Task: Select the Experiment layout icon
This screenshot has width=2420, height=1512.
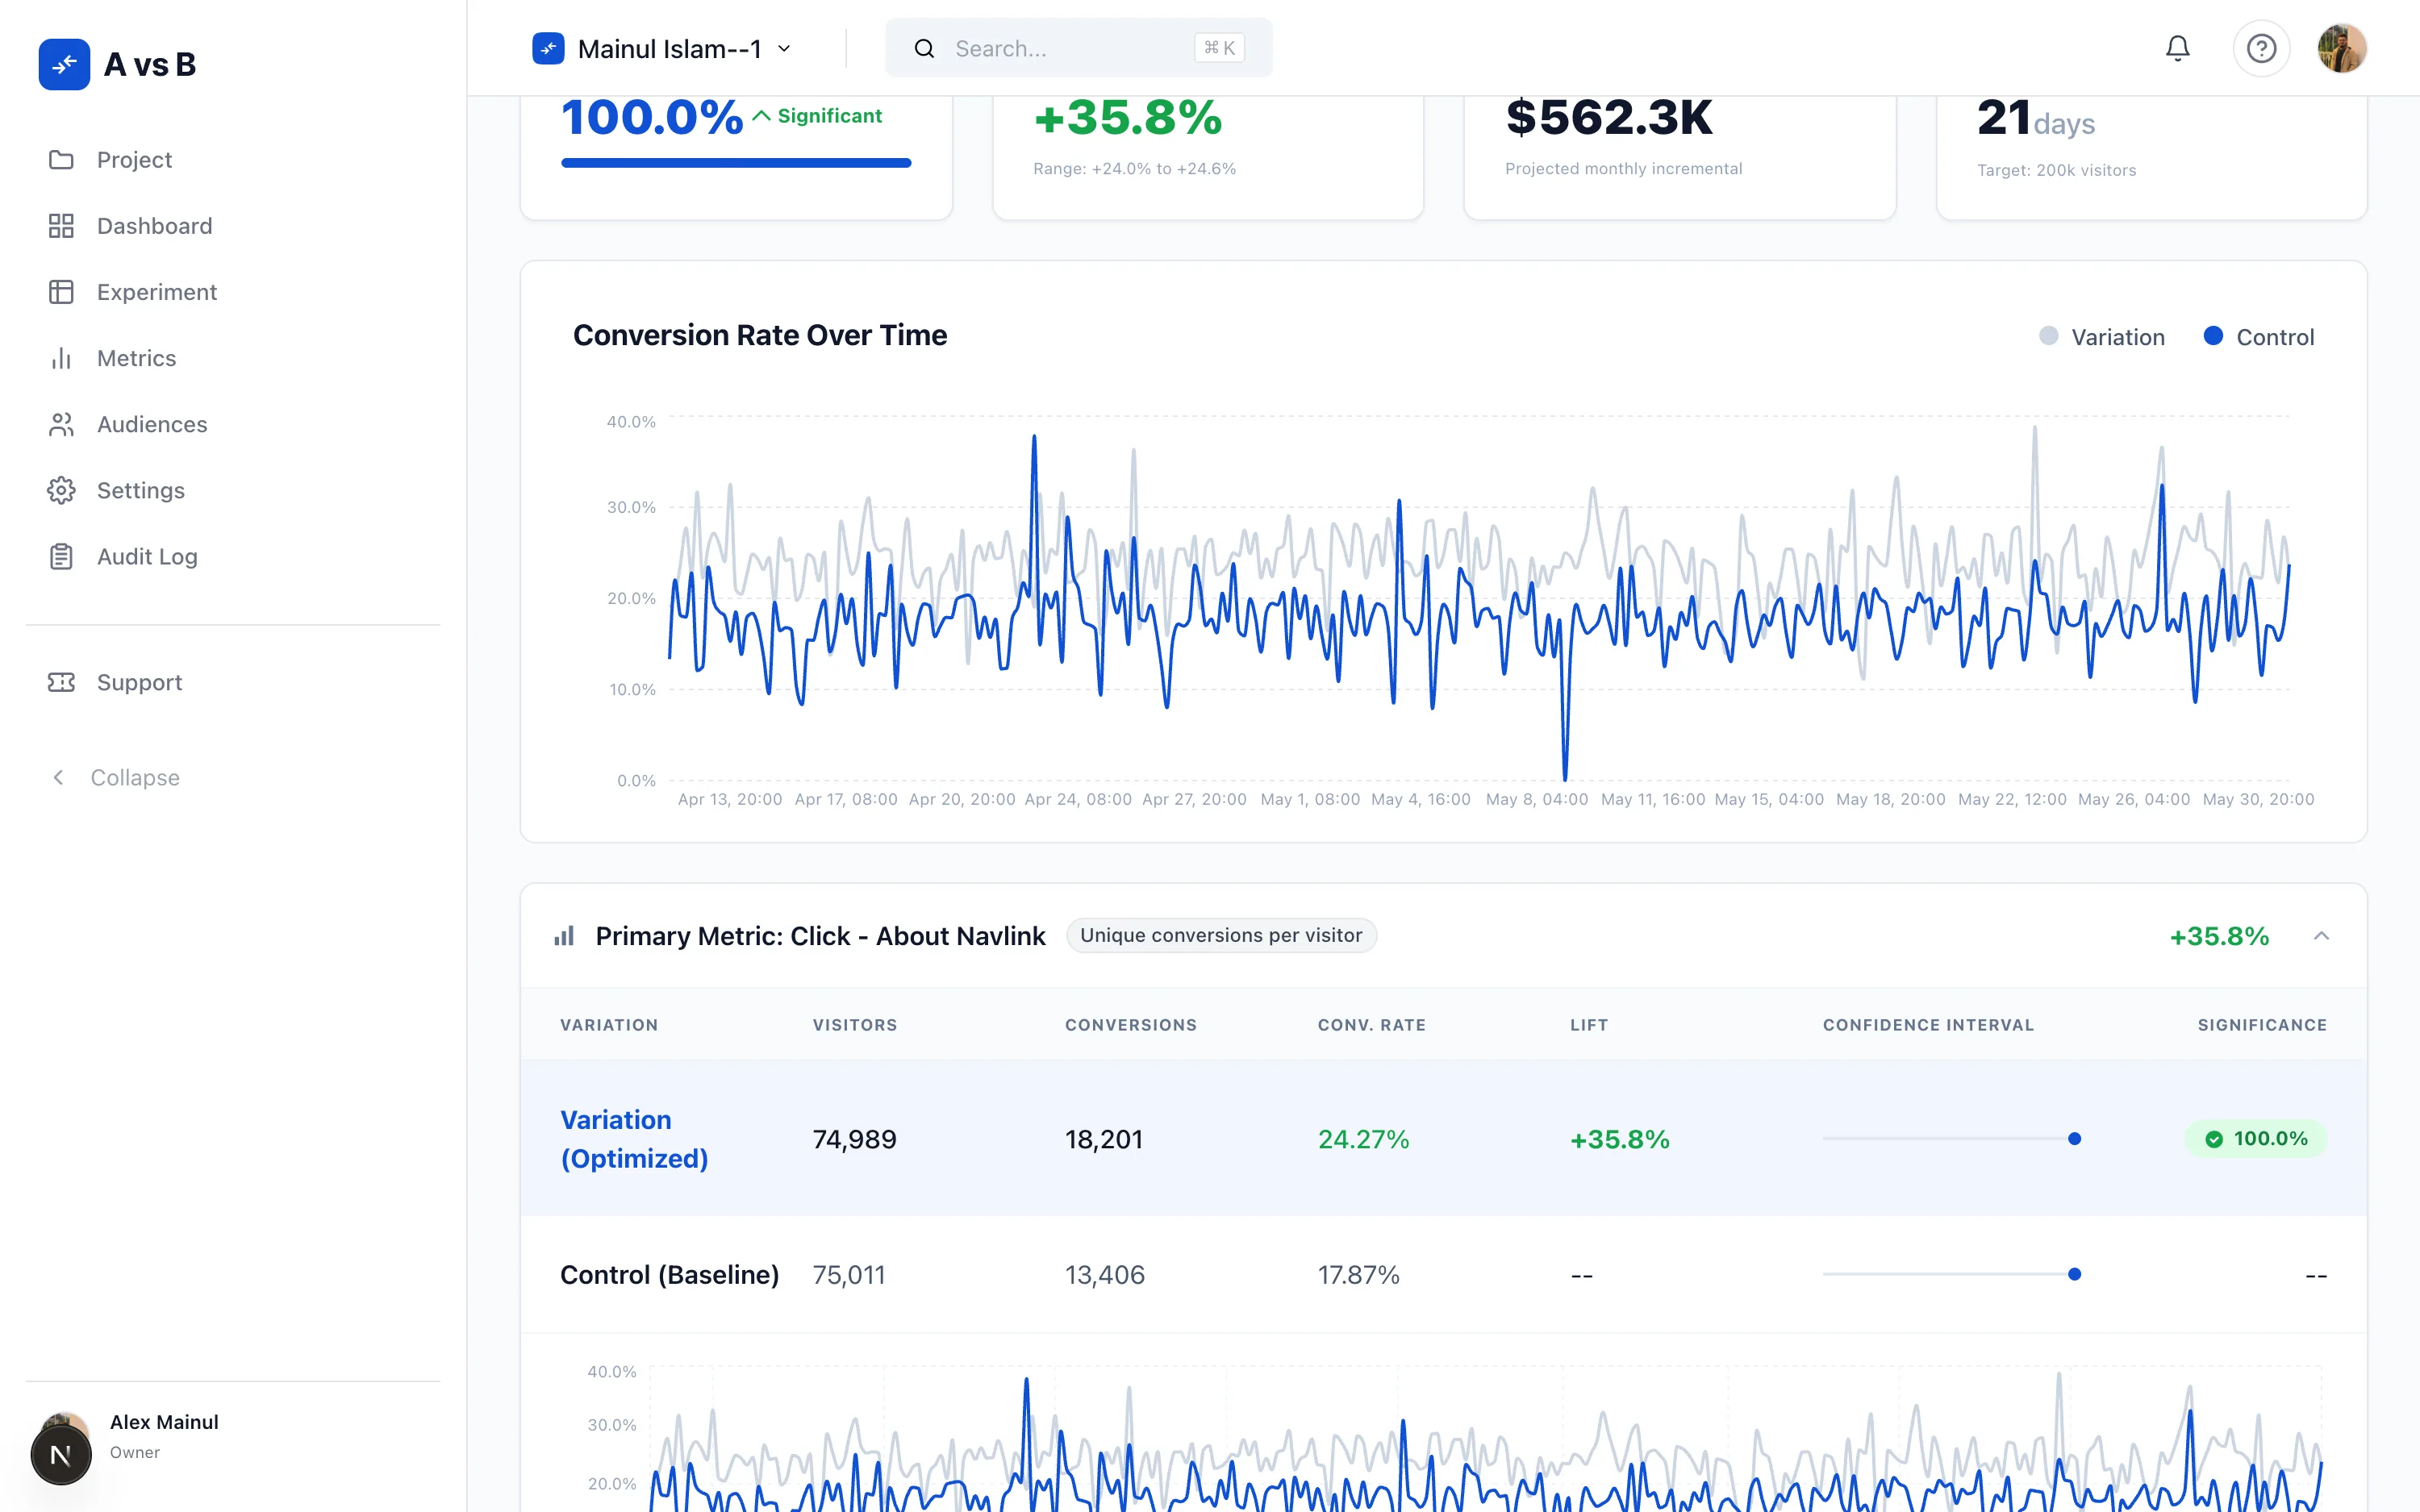Action: point(61,292)
